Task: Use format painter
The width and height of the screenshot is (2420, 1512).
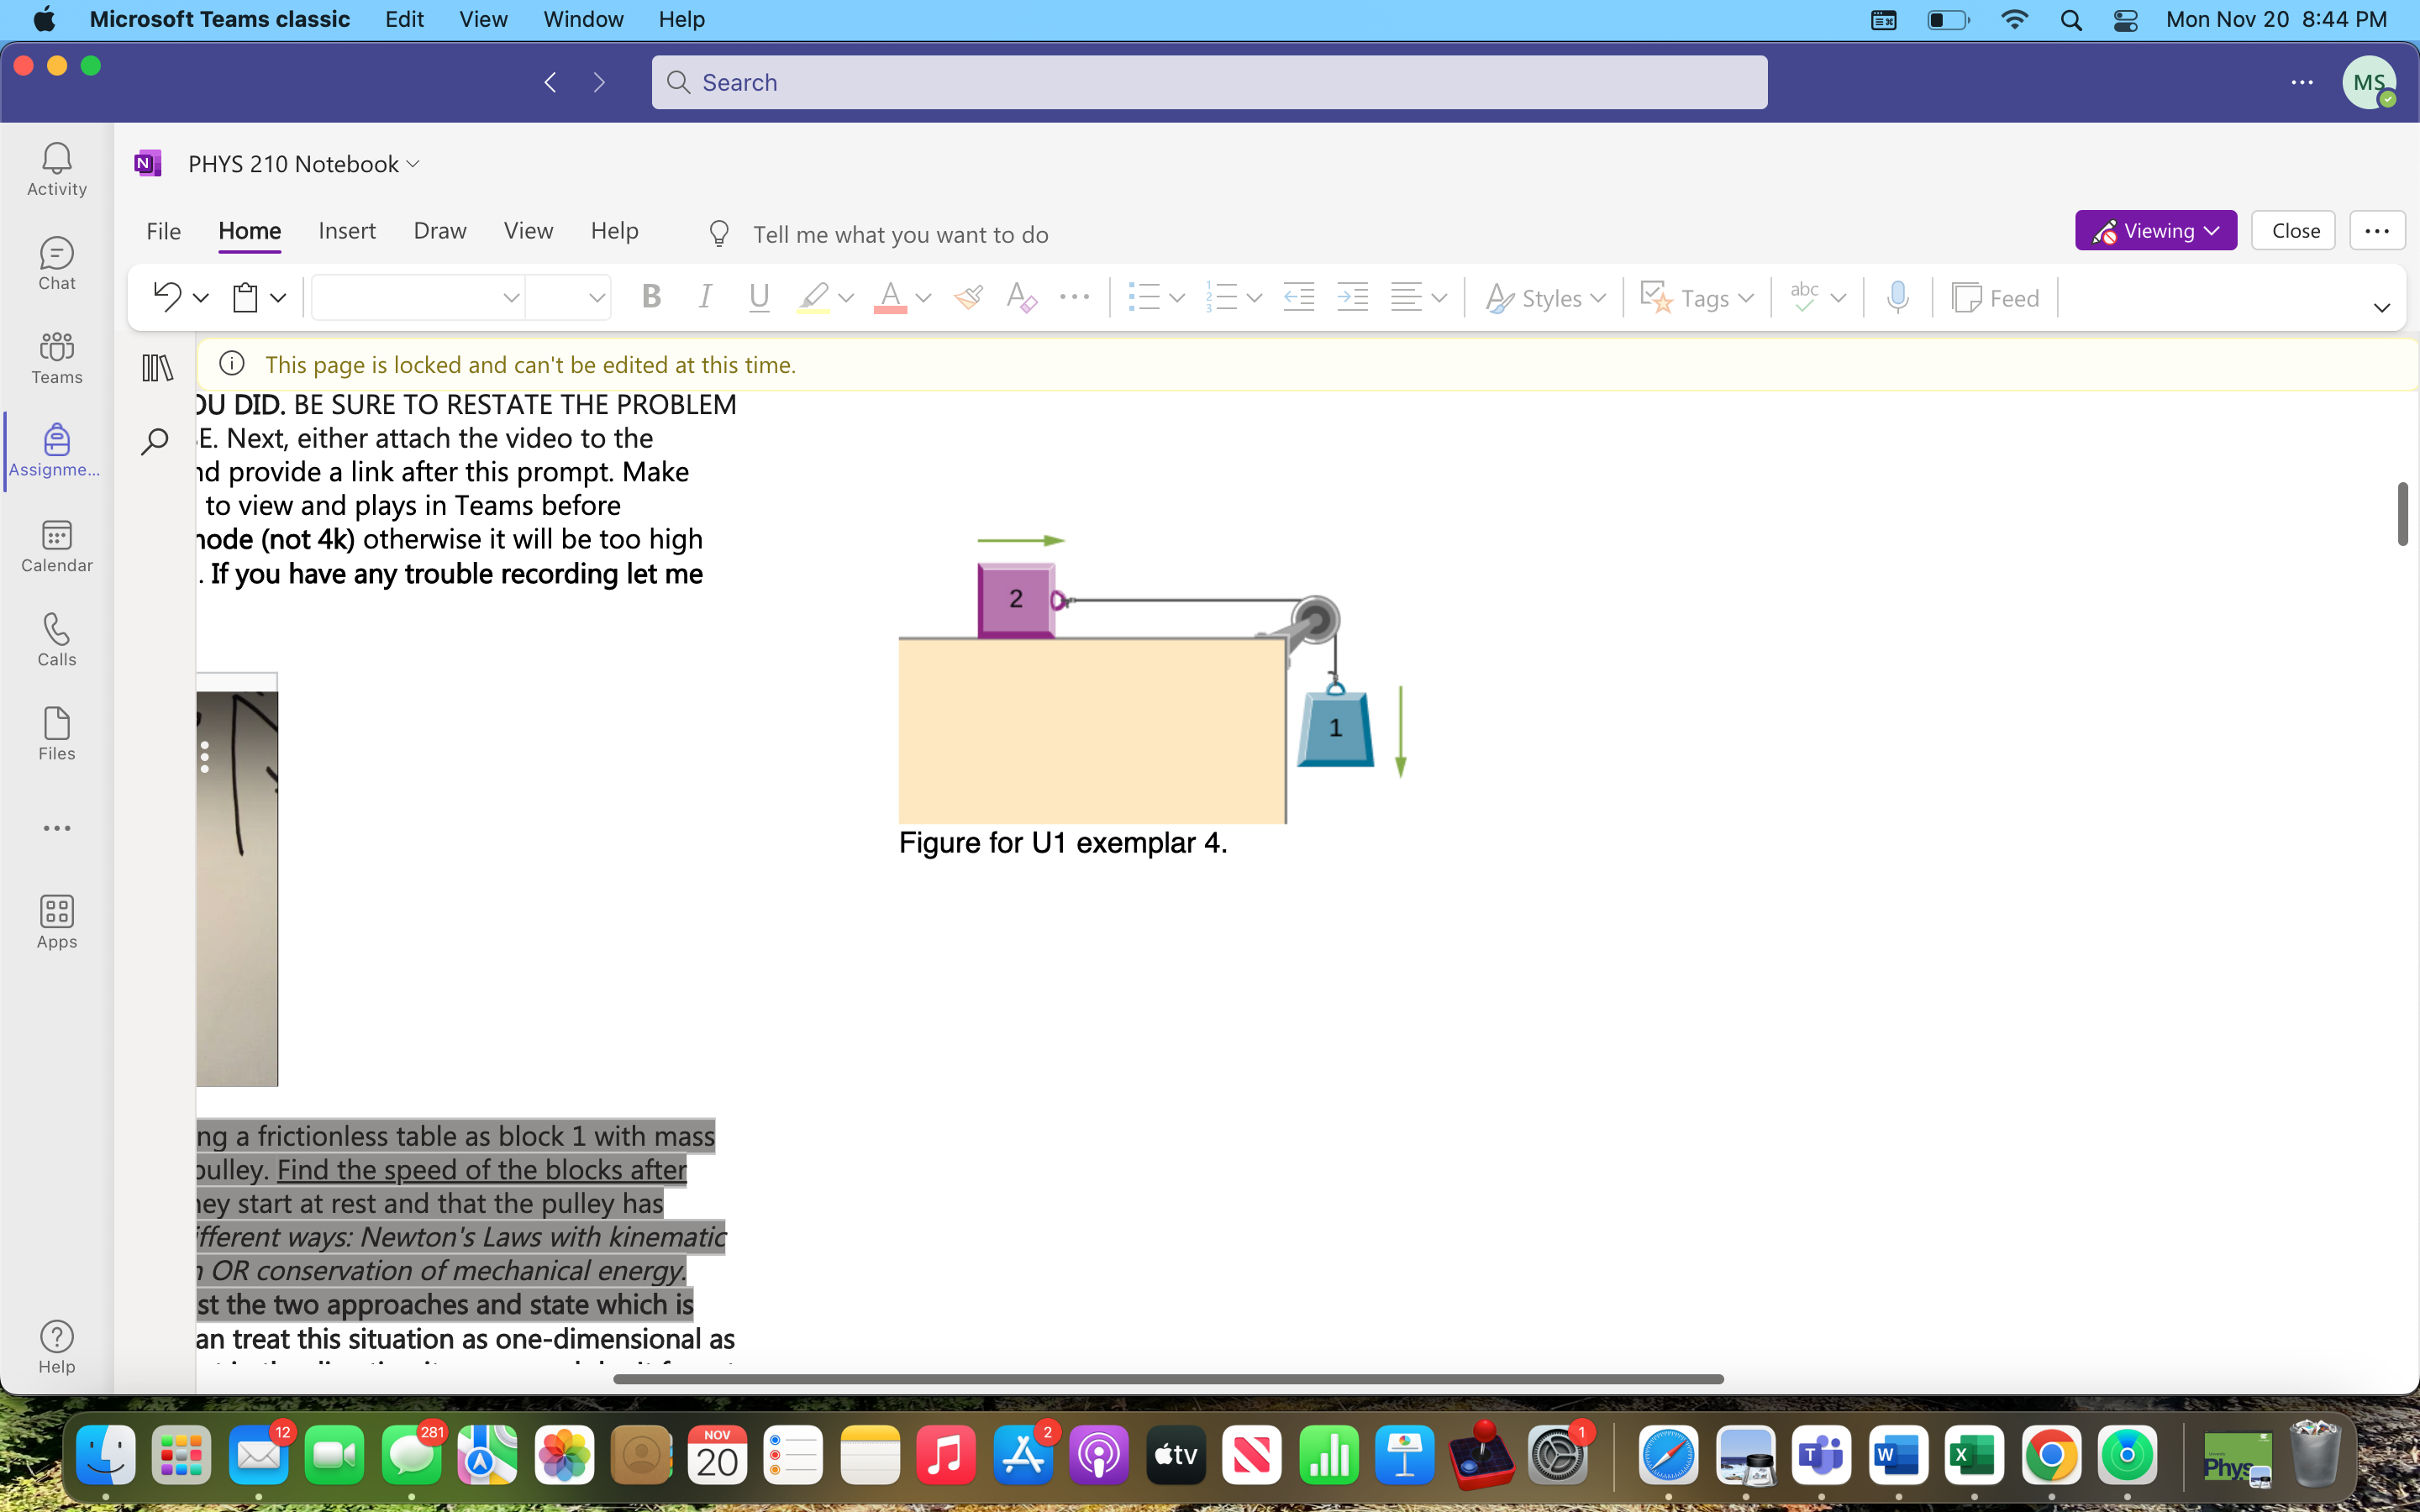Action: (966, 296)
